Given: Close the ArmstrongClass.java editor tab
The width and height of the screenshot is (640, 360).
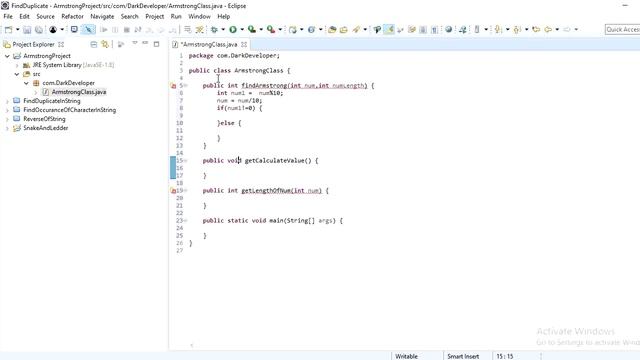Looking at the screenshot, I should coord(244,44).
